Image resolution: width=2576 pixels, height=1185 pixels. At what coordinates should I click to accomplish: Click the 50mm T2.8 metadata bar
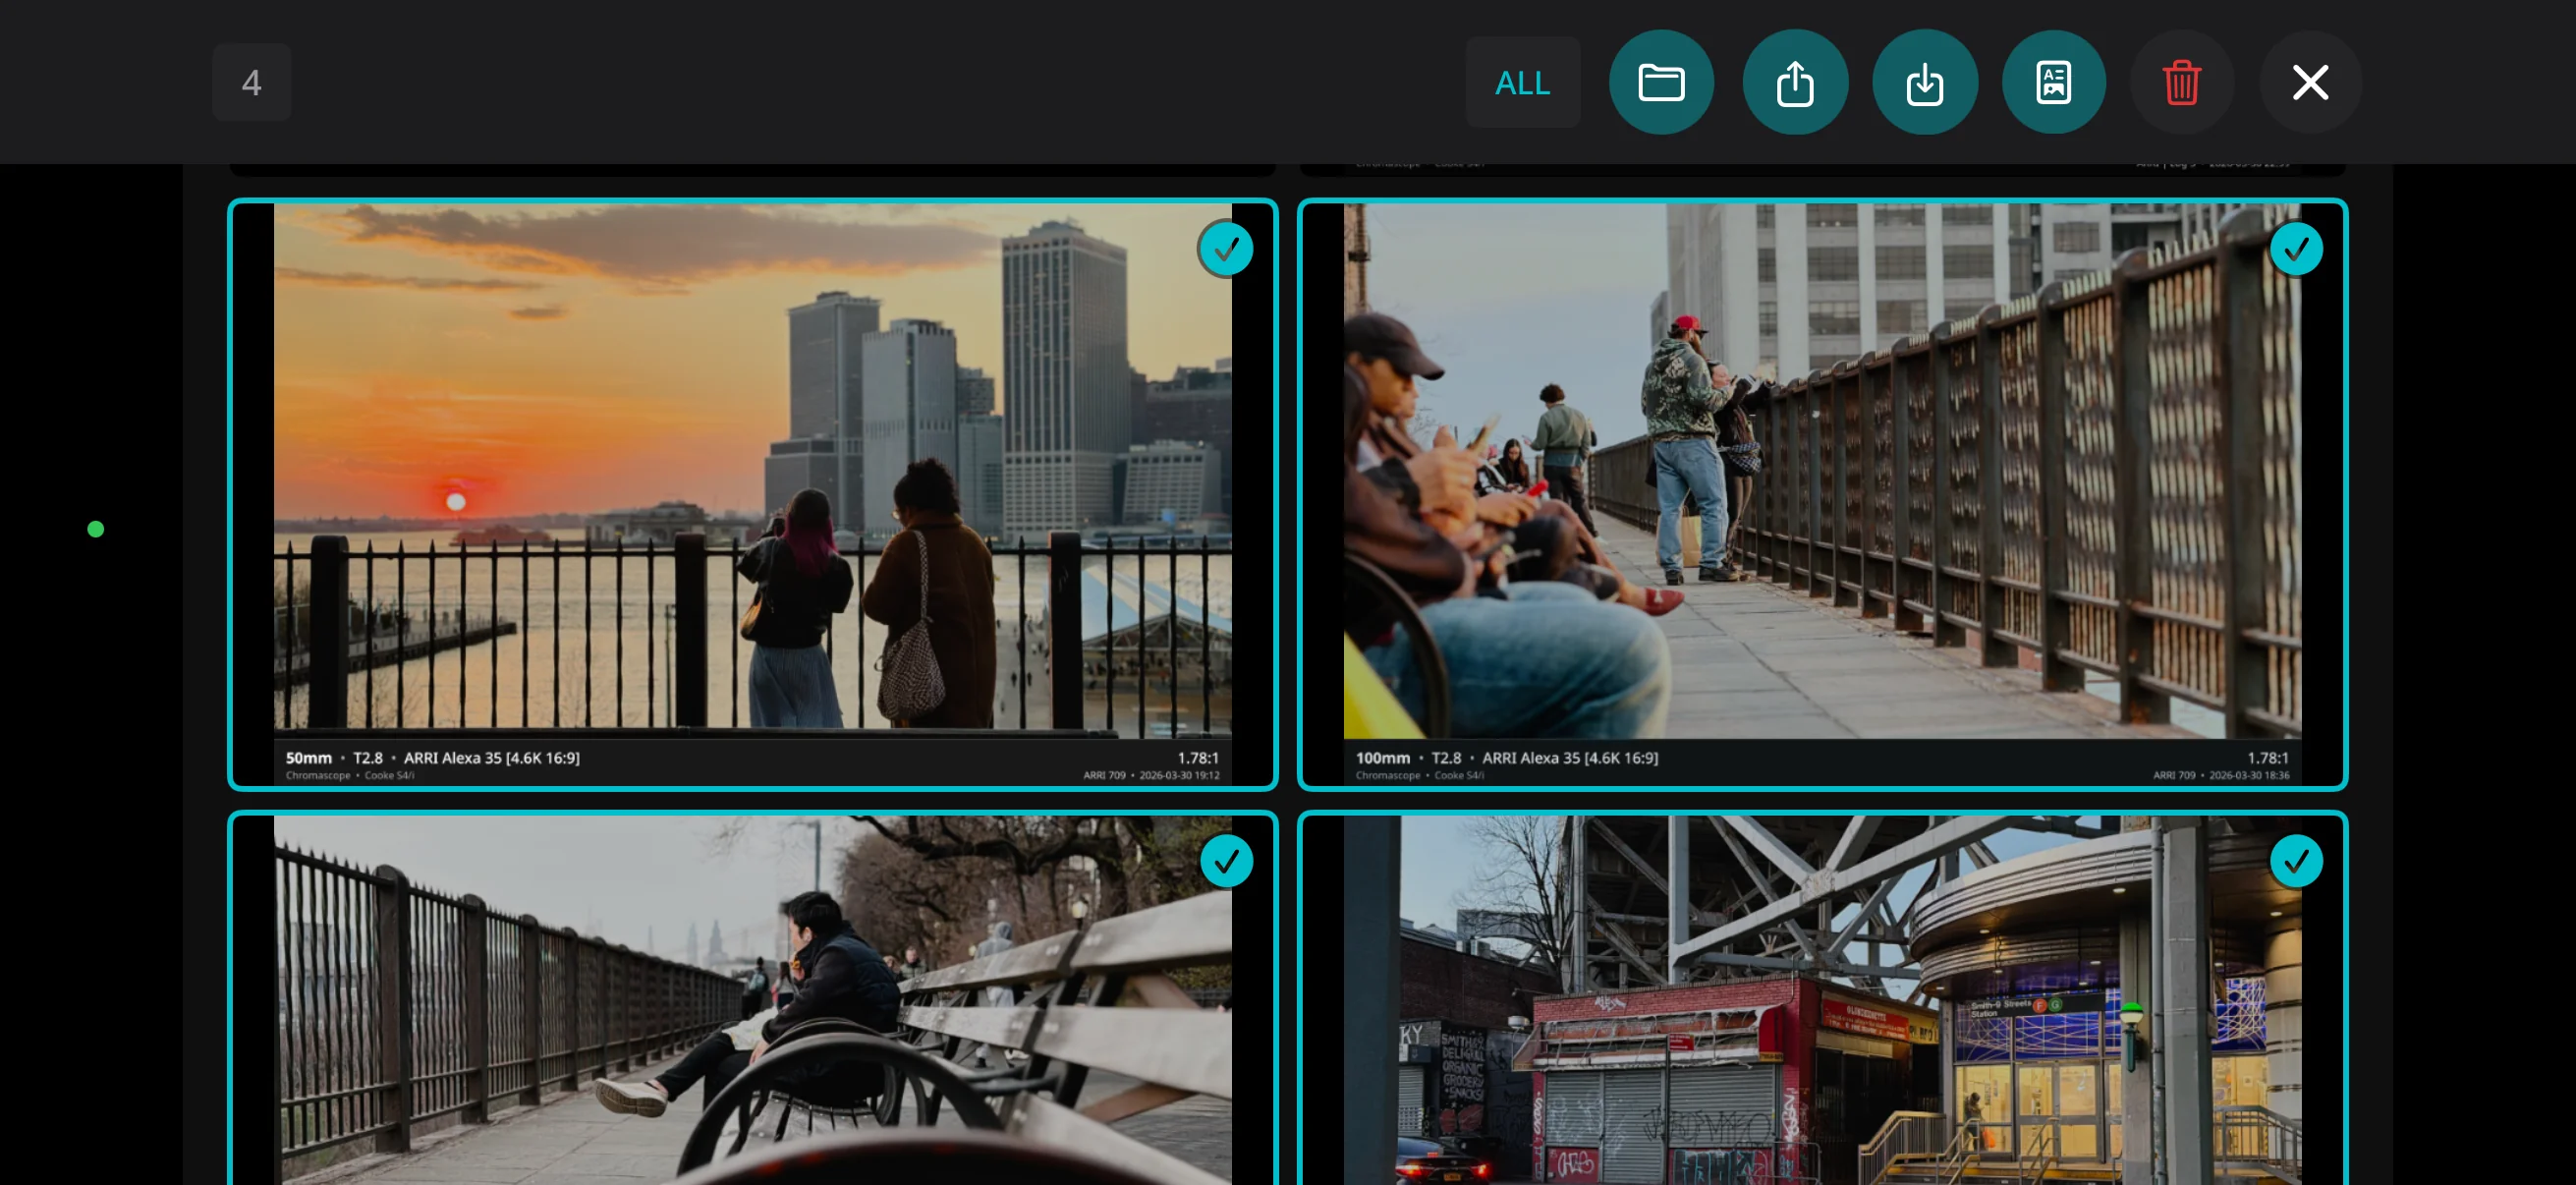430,758
